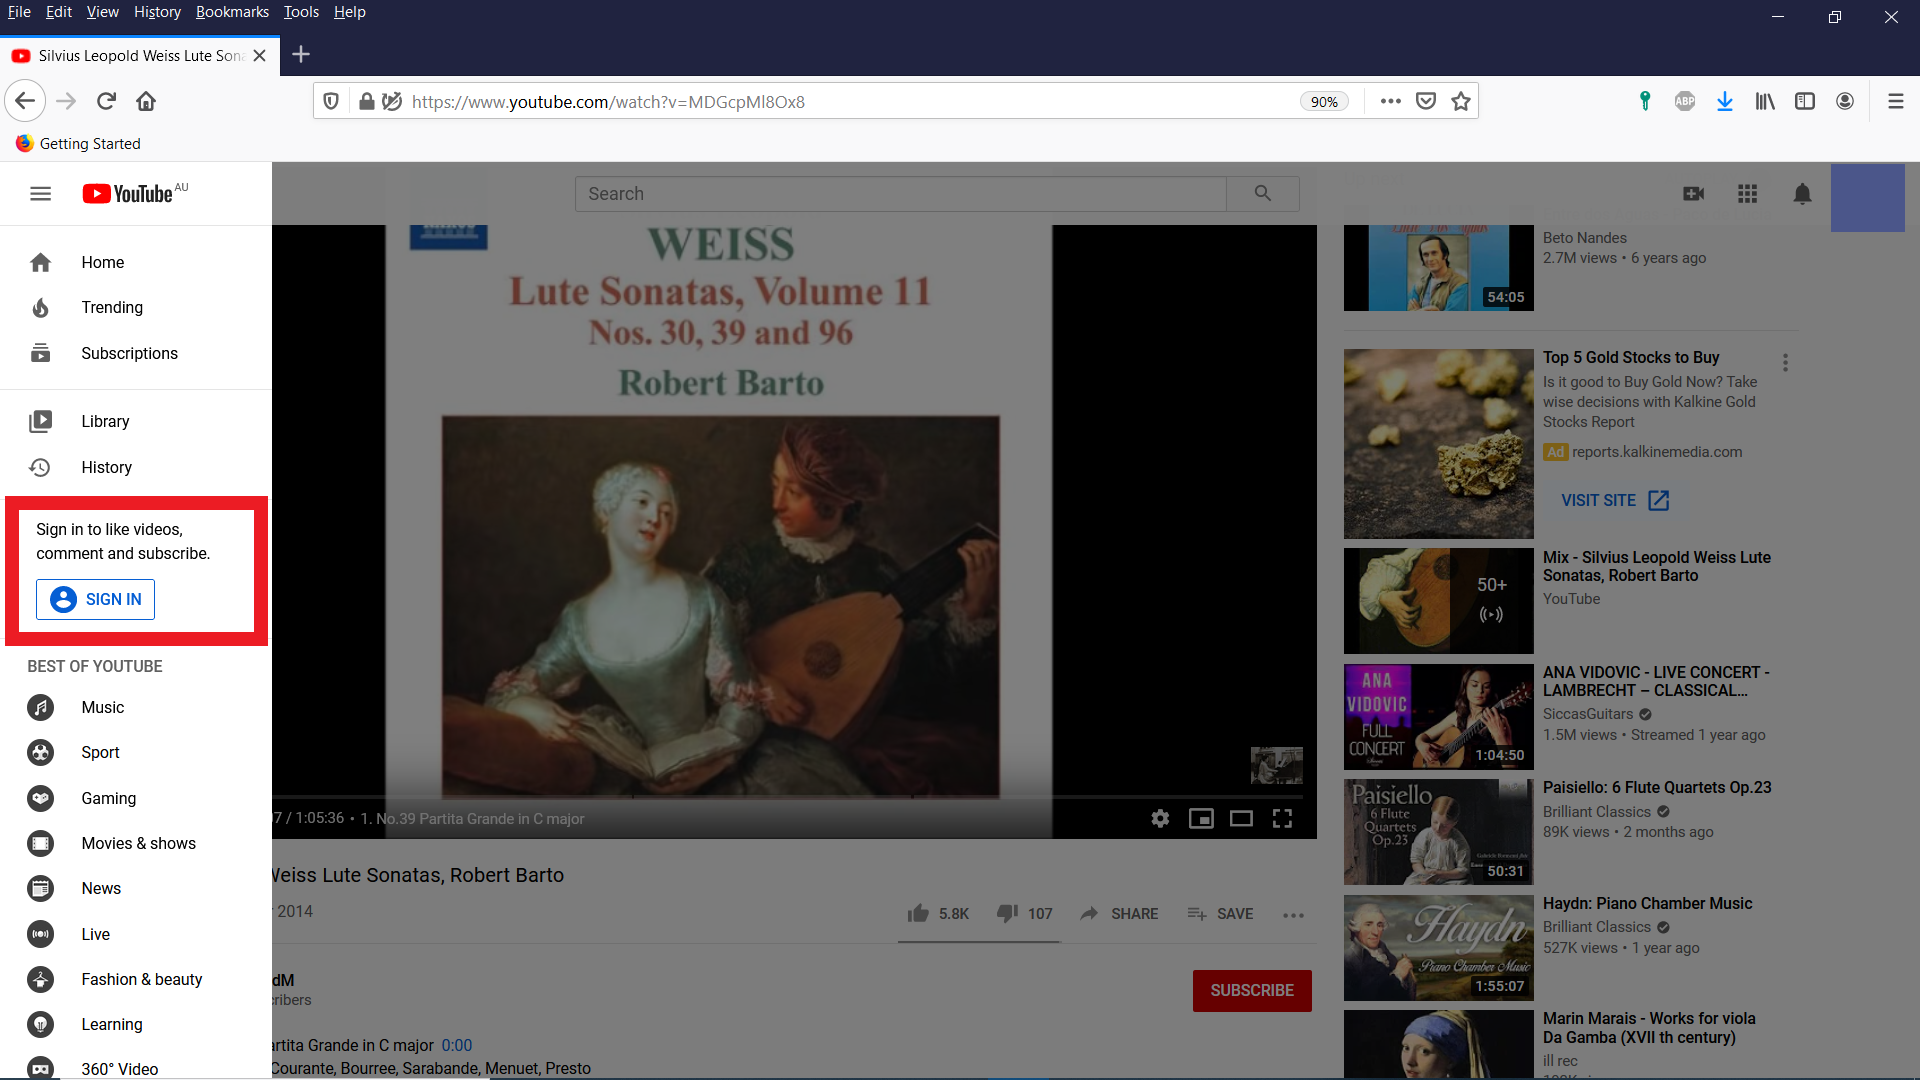This screenshot has width=1920, height=1080.
Task: Open the History menu in menubar
Action: point(157,12)
